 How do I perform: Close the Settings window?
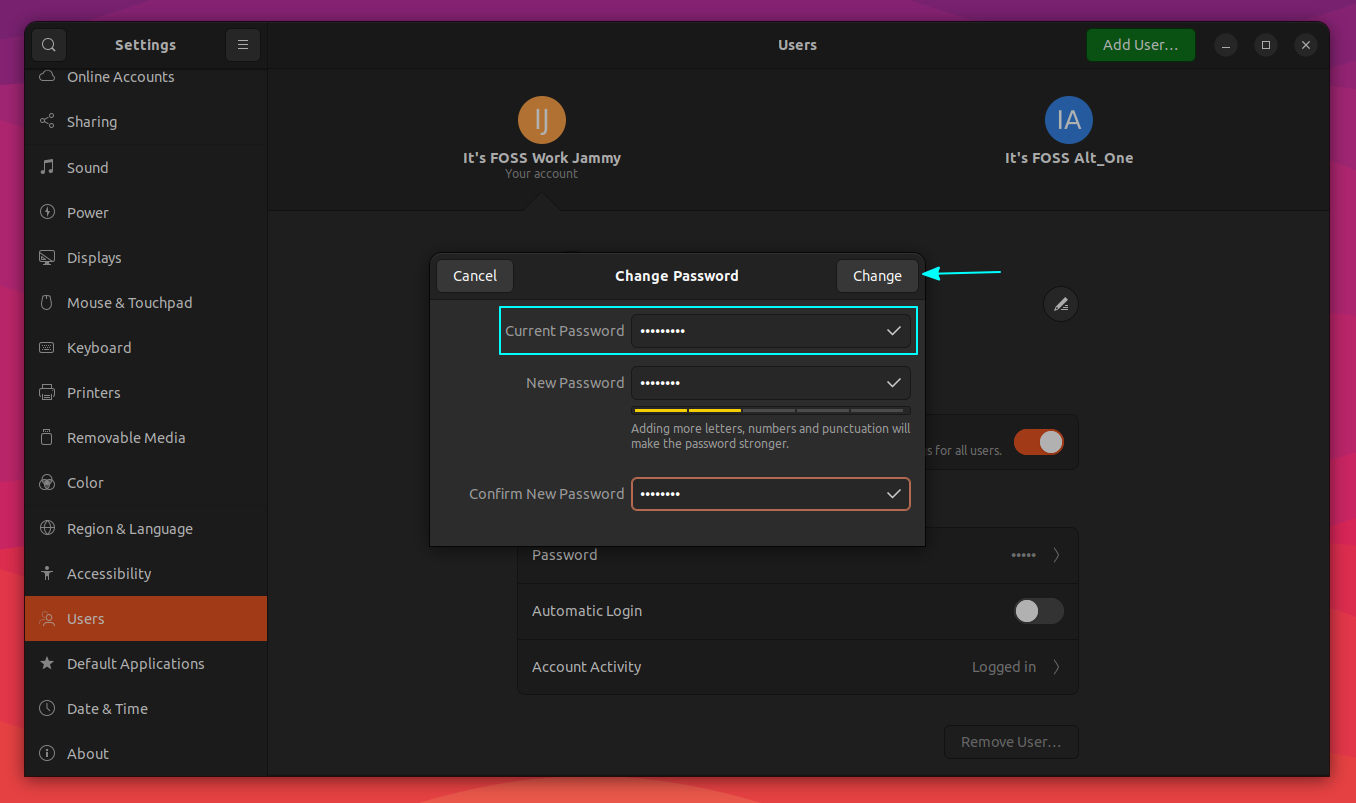tap(1306, 45)
